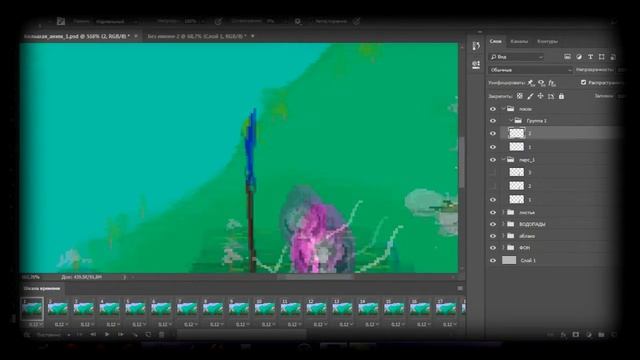Image resolution: width=640 pixels, height=360 pixels.
Task: Hide the Слой 1 layer
Action: click(x=493, y=260)
